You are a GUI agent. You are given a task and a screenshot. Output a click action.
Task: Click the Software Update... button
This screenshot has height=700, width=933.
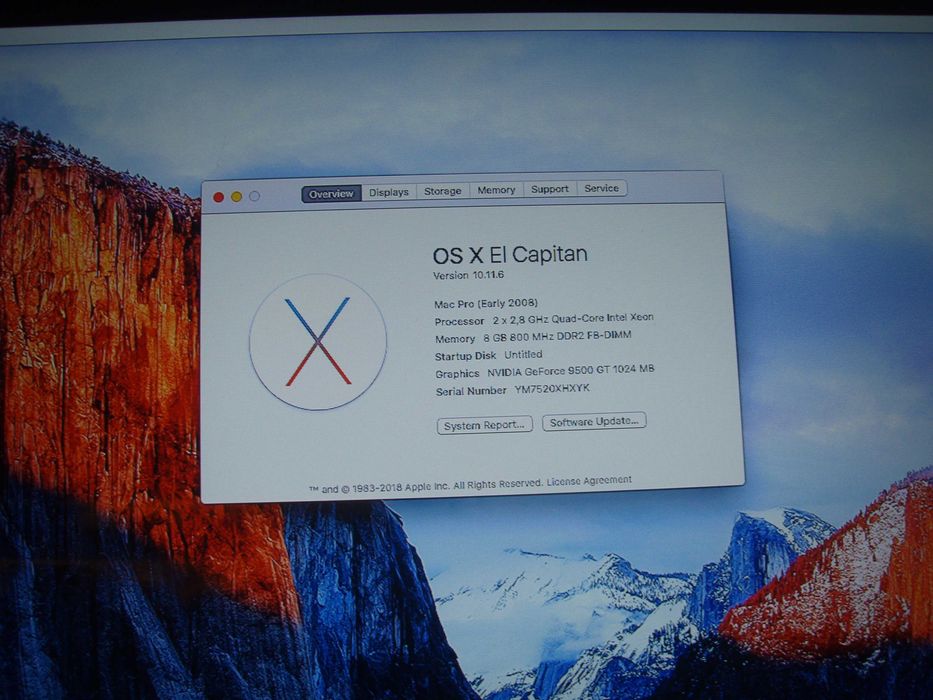pos(594,421)
